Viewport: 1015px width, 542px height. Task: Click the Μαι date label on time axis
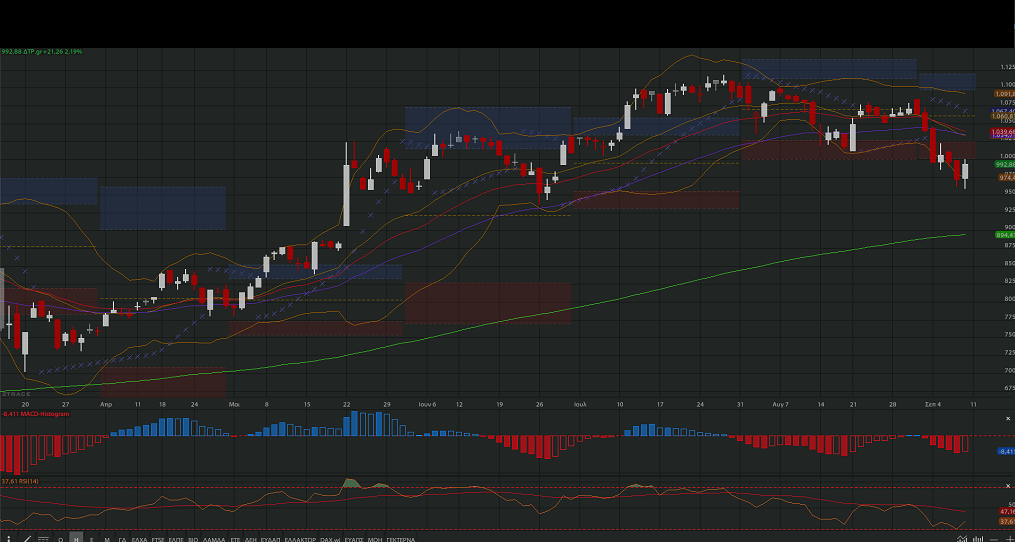[234, 404]
